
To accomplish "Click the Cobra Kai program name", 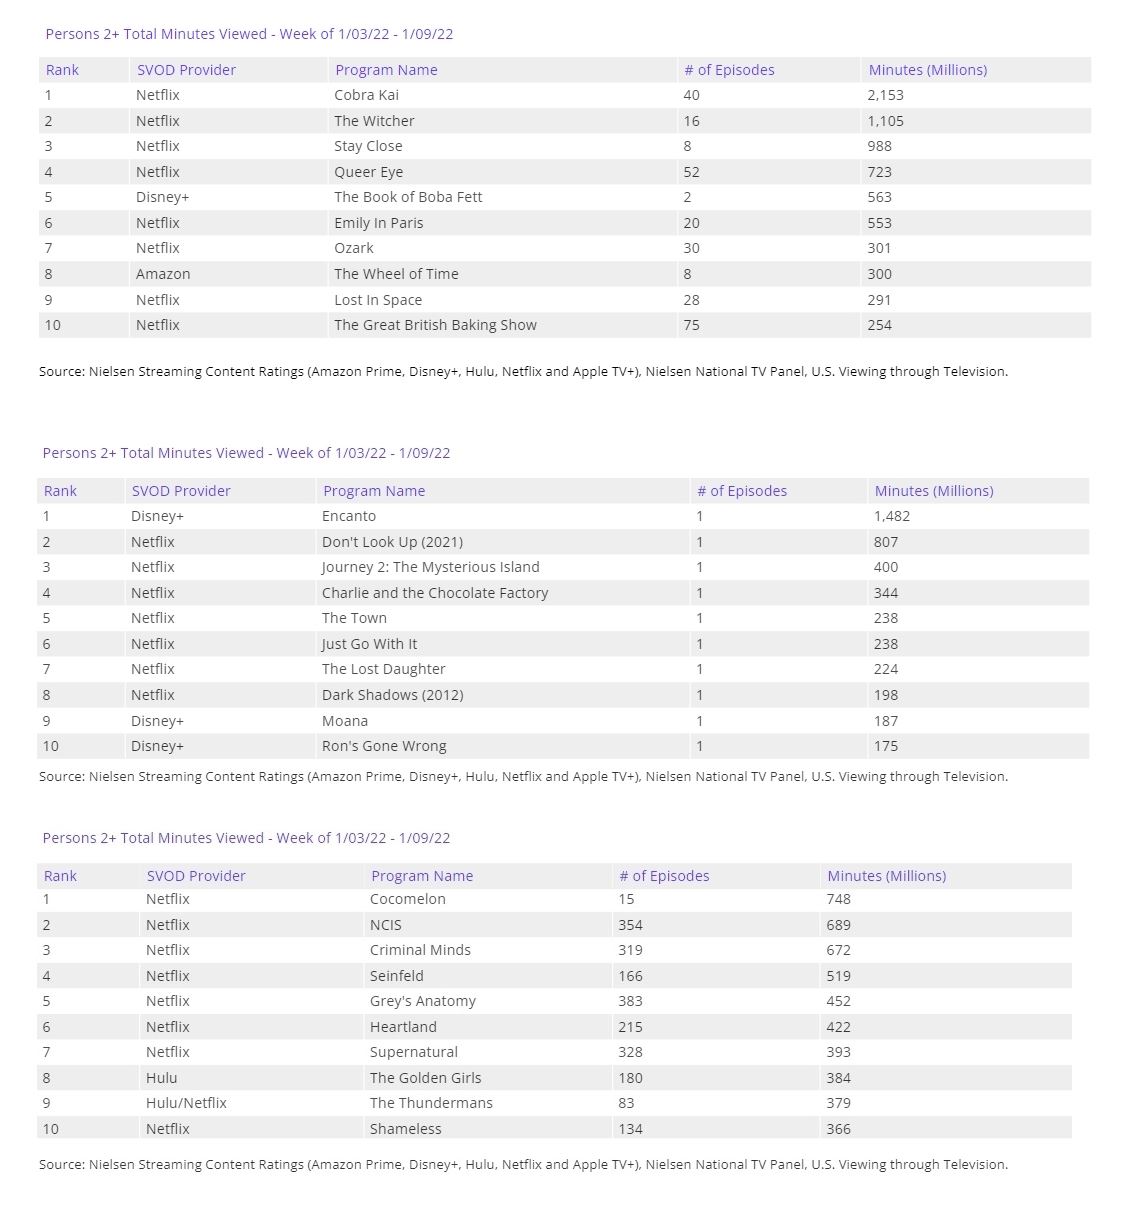I will pos(366,95).
